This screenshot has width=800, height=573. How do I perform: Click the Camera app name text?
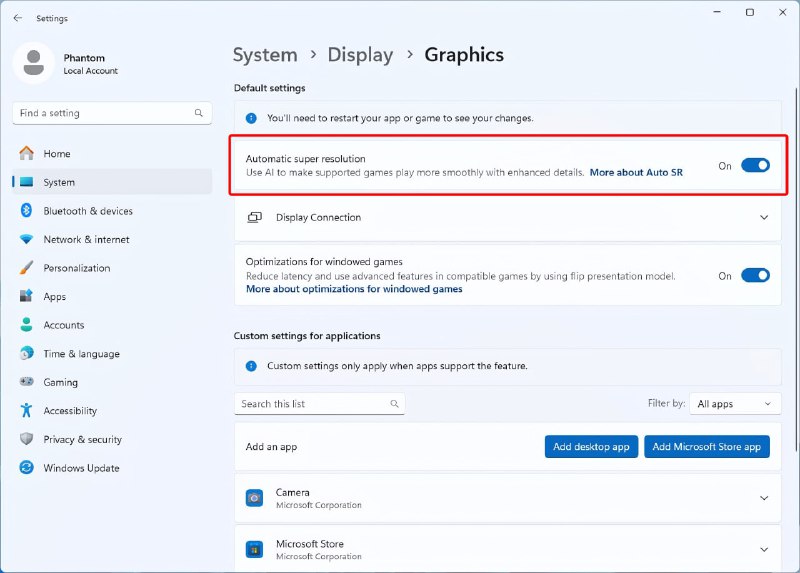click(292, 492)
